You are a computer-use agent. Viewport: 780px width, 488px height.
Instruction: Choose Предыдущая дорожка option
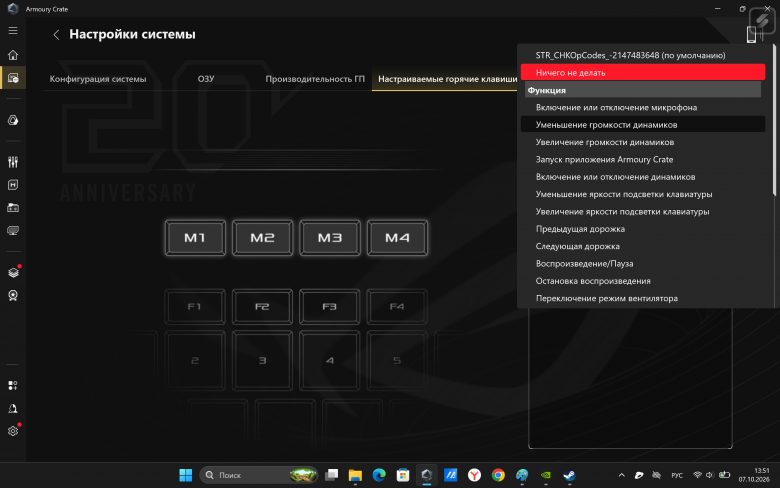tap(643, 229)
